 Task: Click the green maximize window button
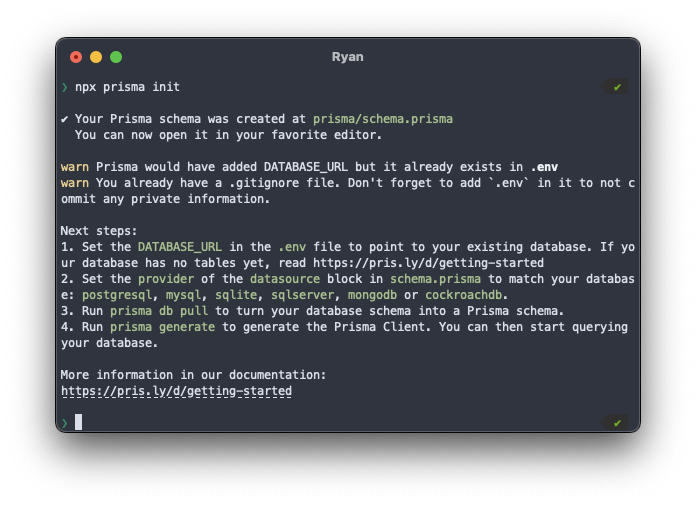(x=116, y=57)
